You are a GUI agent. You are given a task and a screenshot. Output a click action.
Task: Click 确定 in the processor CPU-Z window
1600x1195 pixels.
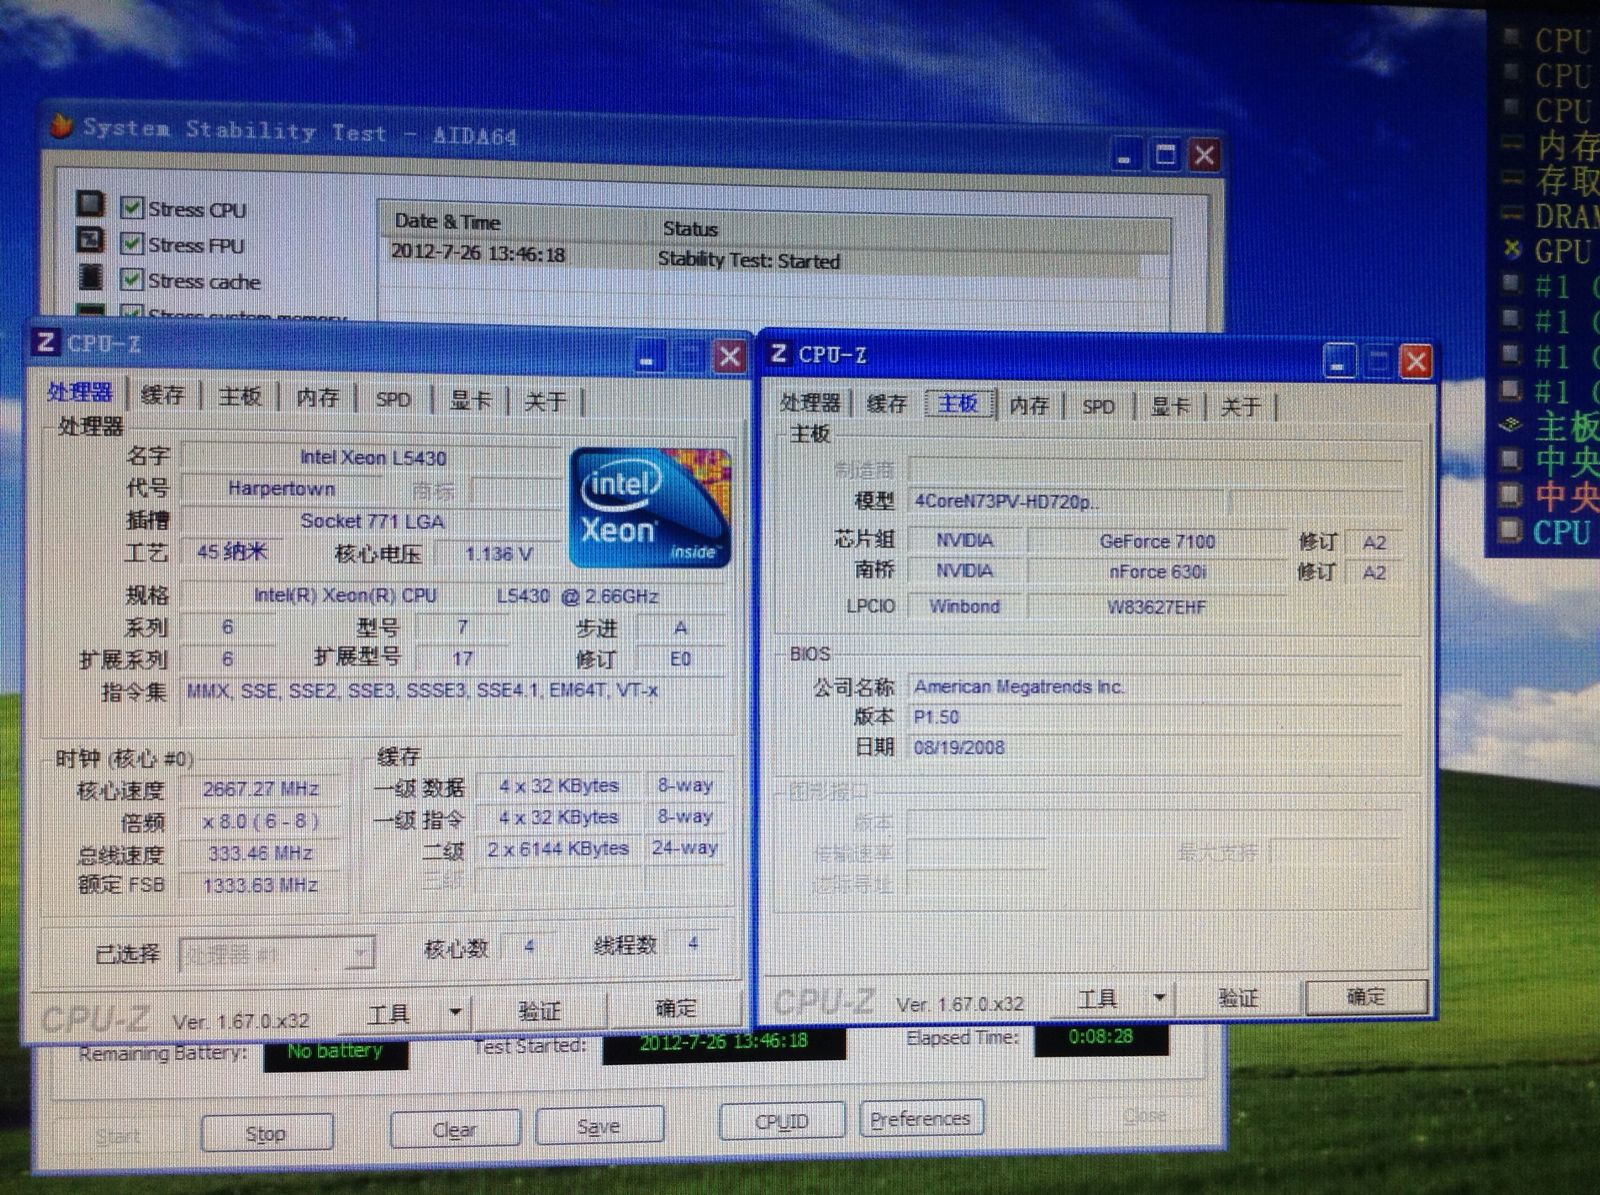click(x=676, y=1008)
